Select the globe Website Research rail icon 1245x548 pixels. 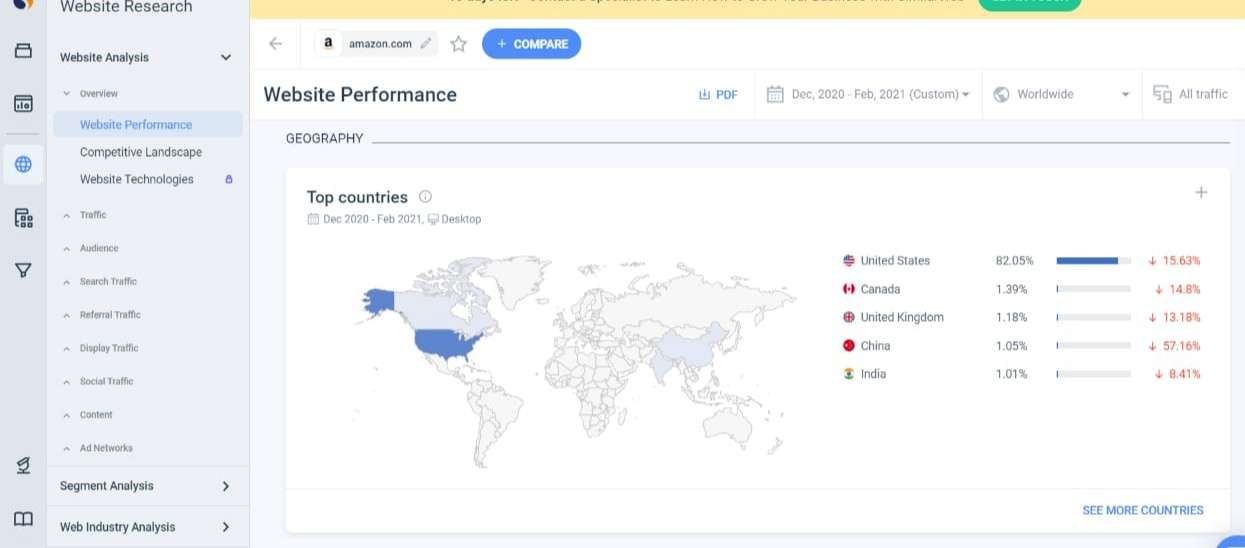tap(23, 164)
